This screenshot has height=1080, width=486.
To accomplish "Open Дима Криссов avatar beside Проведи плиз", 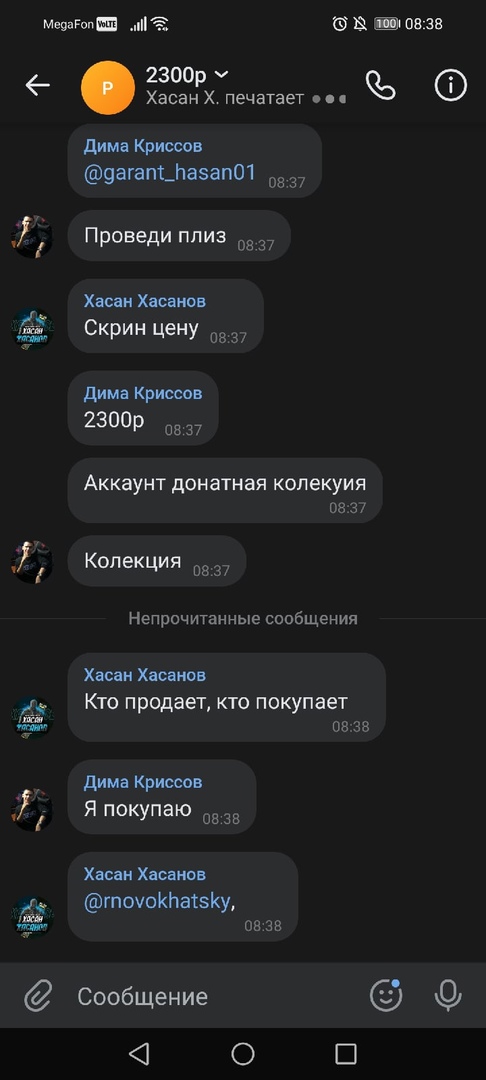I will (x=32, y=236).
